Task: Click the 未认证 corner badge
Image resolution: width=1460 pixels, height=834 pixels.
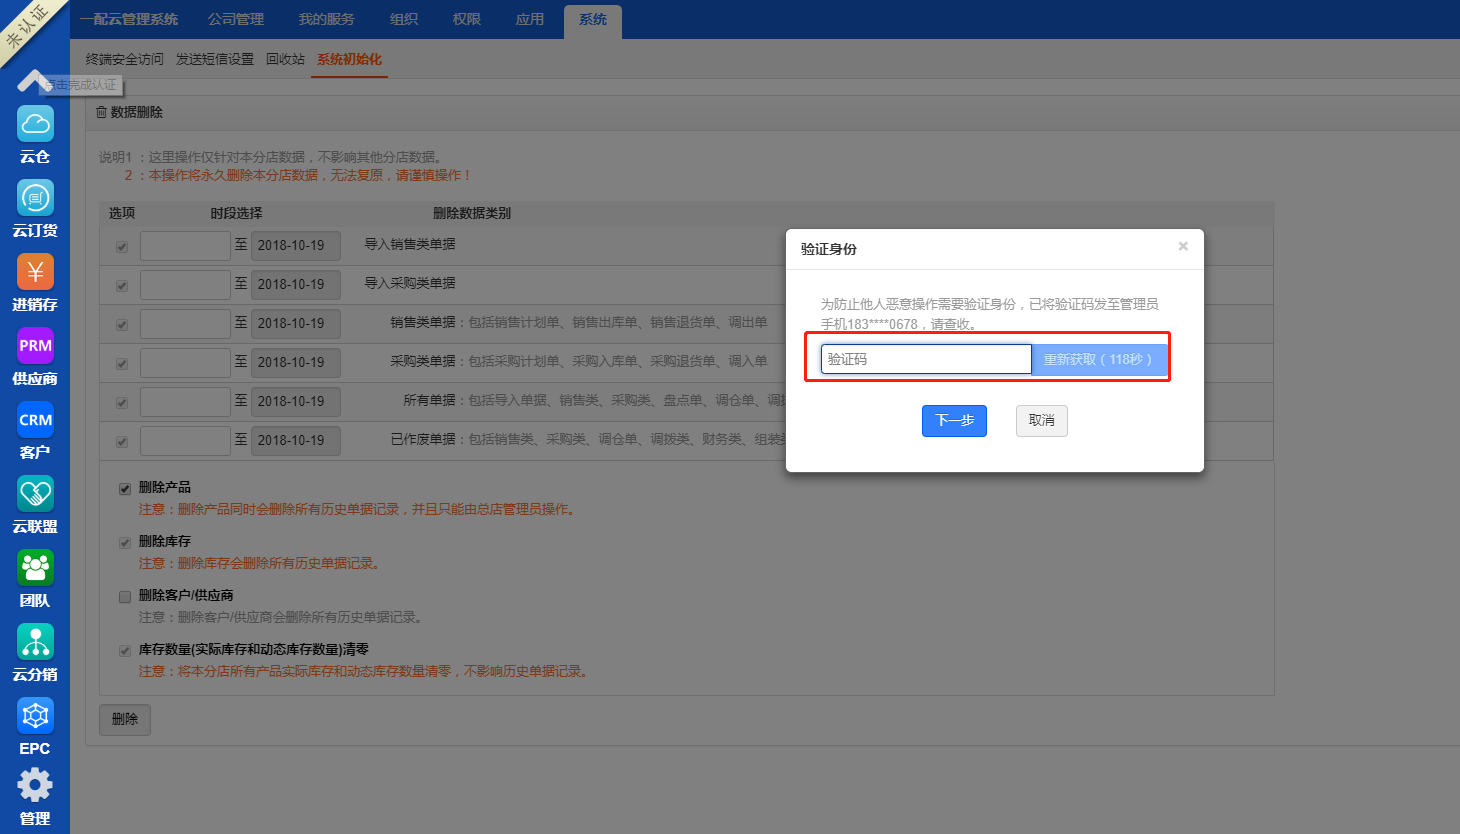Action: tap(26, 27)
